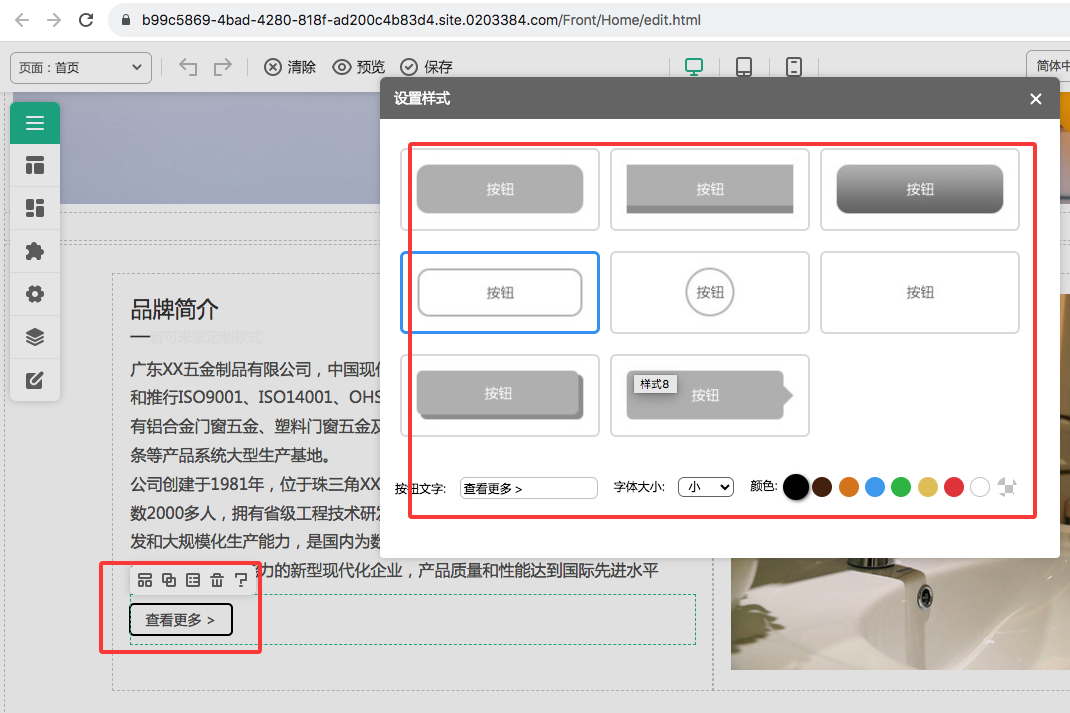This screenshot has height=713, width=1070.
Task: Select the circular button style option
Action: [x=710, y=293]
